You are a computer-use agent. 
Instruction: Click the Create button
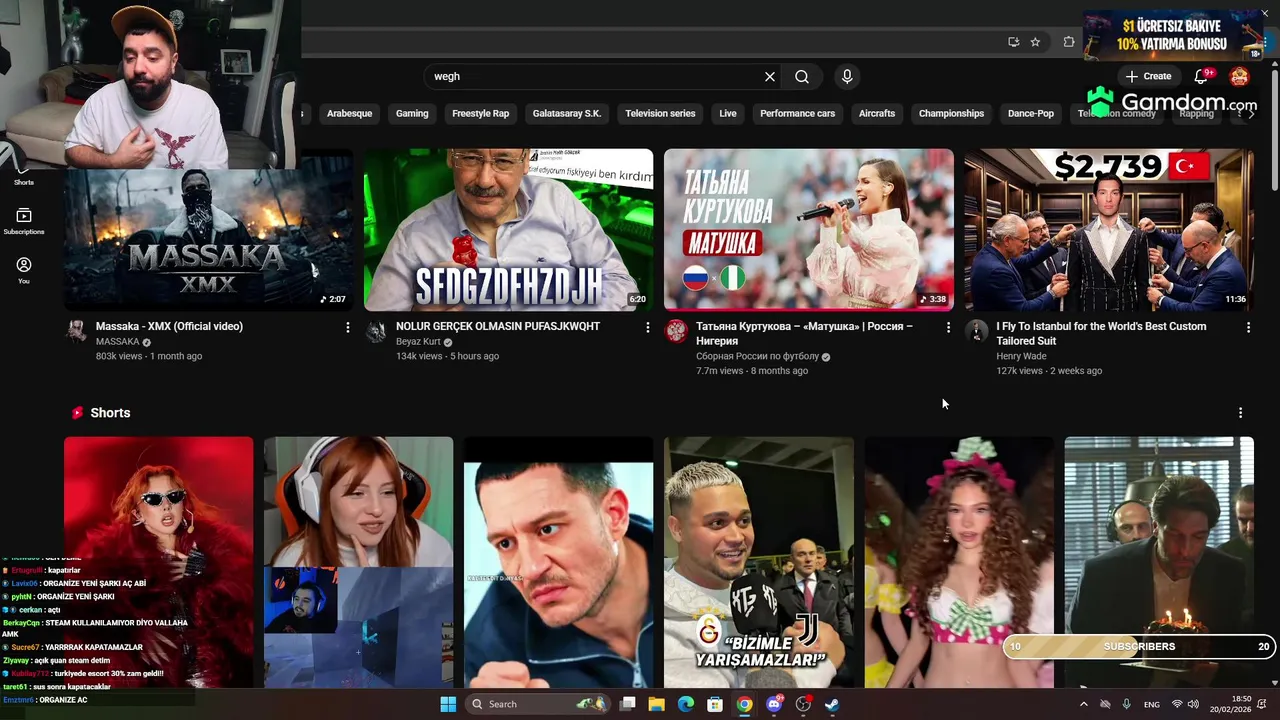tap(1147, 77)
